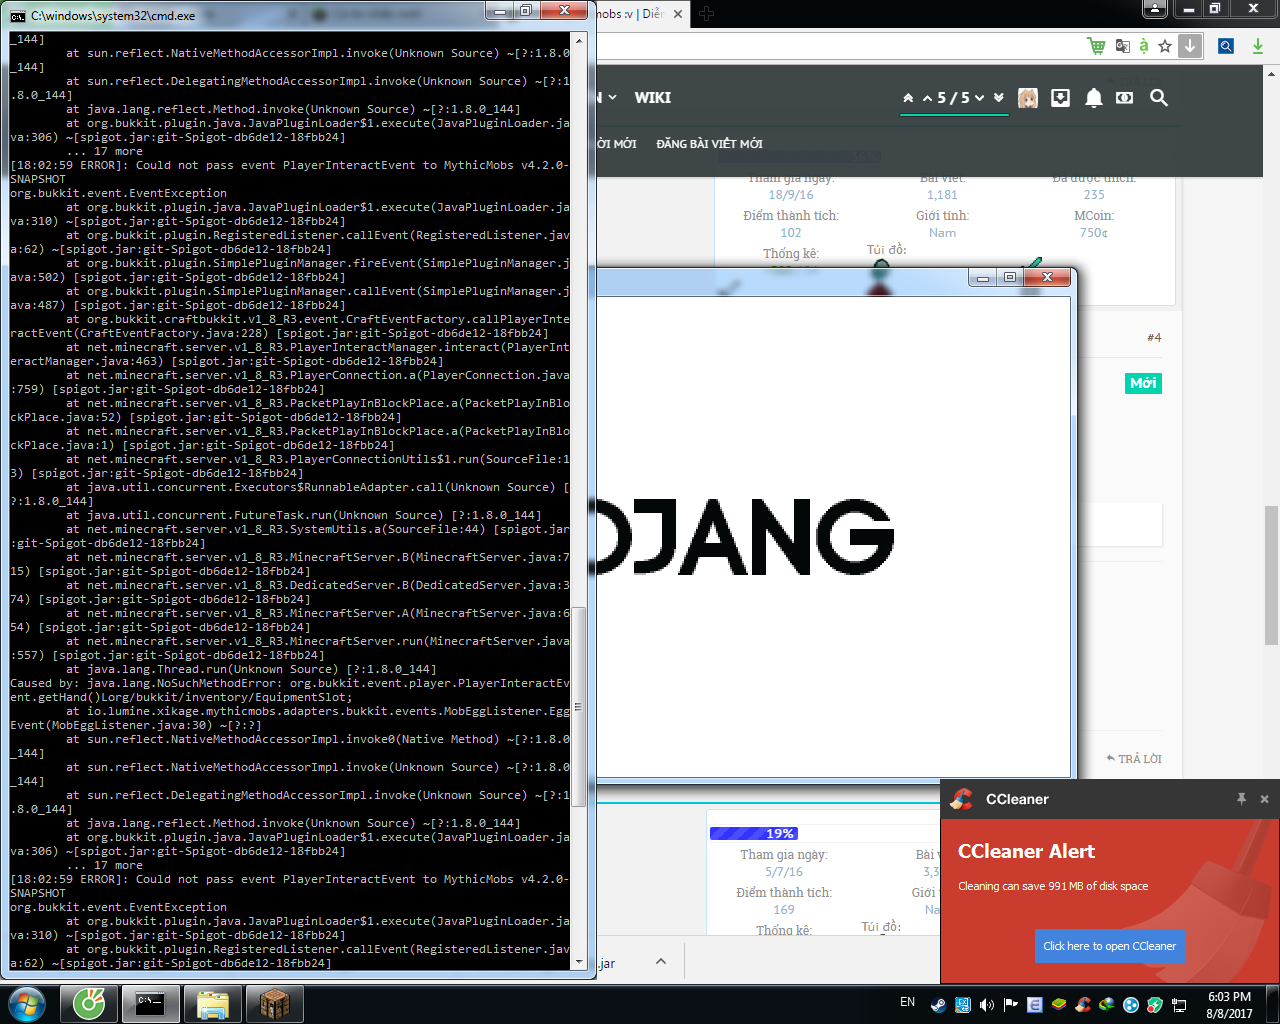Click the 19% progress bar in user card
The image size is (1280, 1024).
[754, 833]
